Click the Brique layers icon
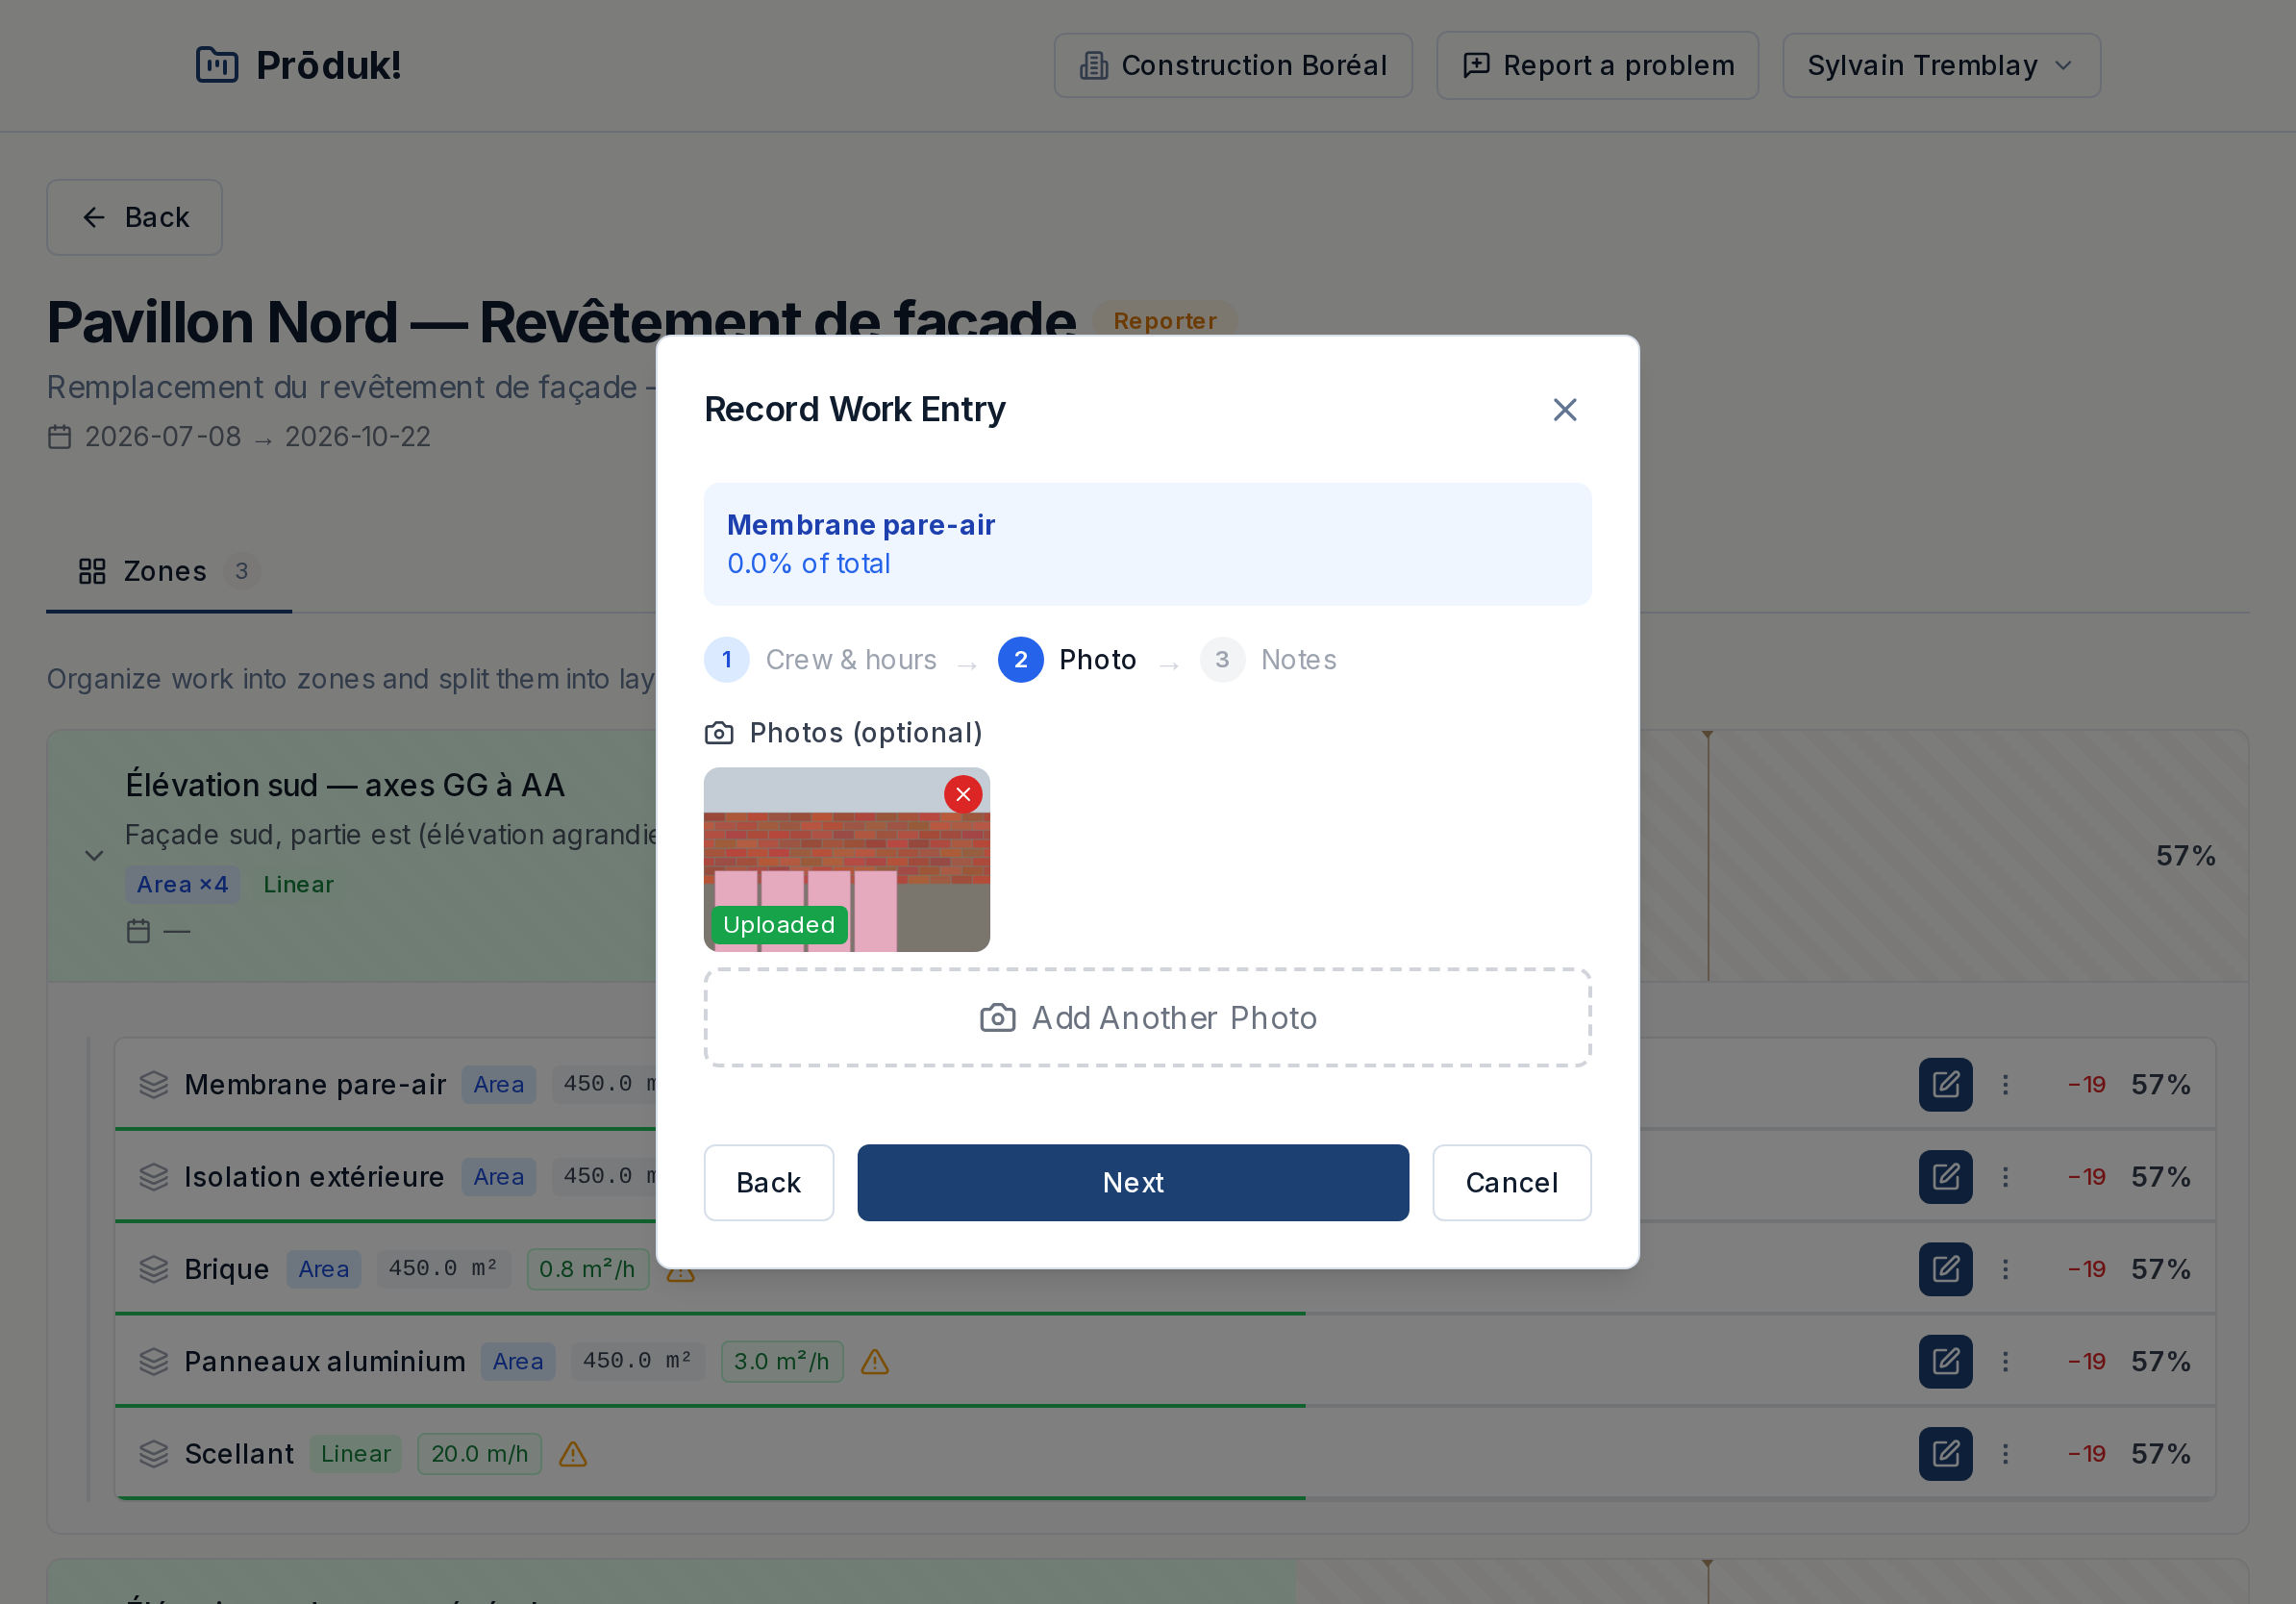The width and height of the screenshot is (2296, 1604). click(153, 1269)
